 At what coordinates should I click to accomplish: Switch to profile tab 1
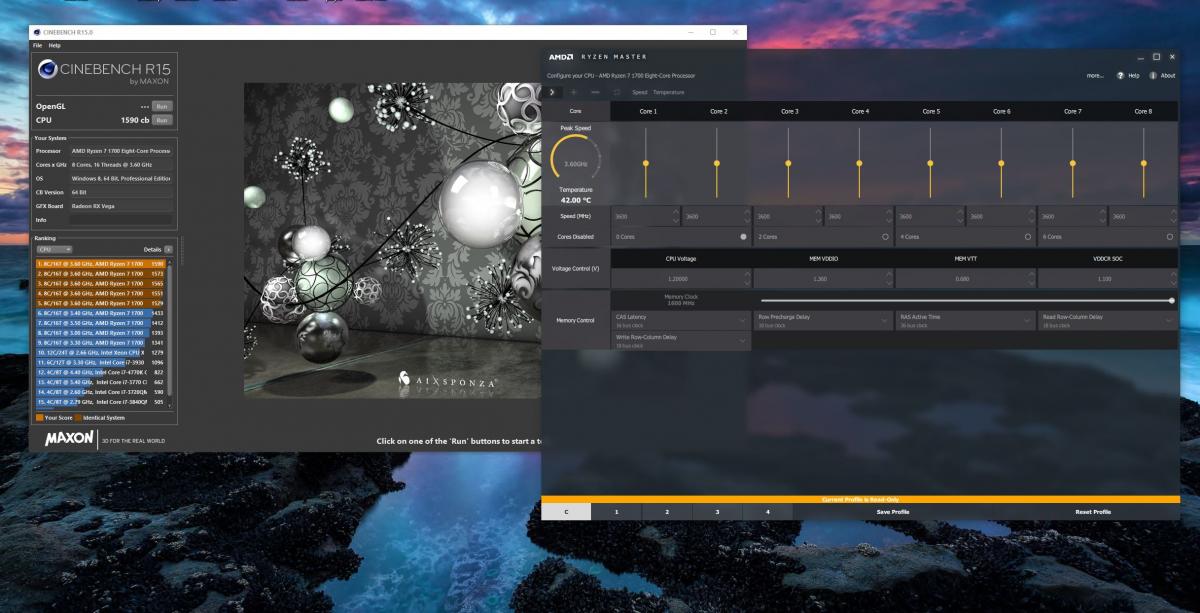pyautogui.click(x=616, y=511)
